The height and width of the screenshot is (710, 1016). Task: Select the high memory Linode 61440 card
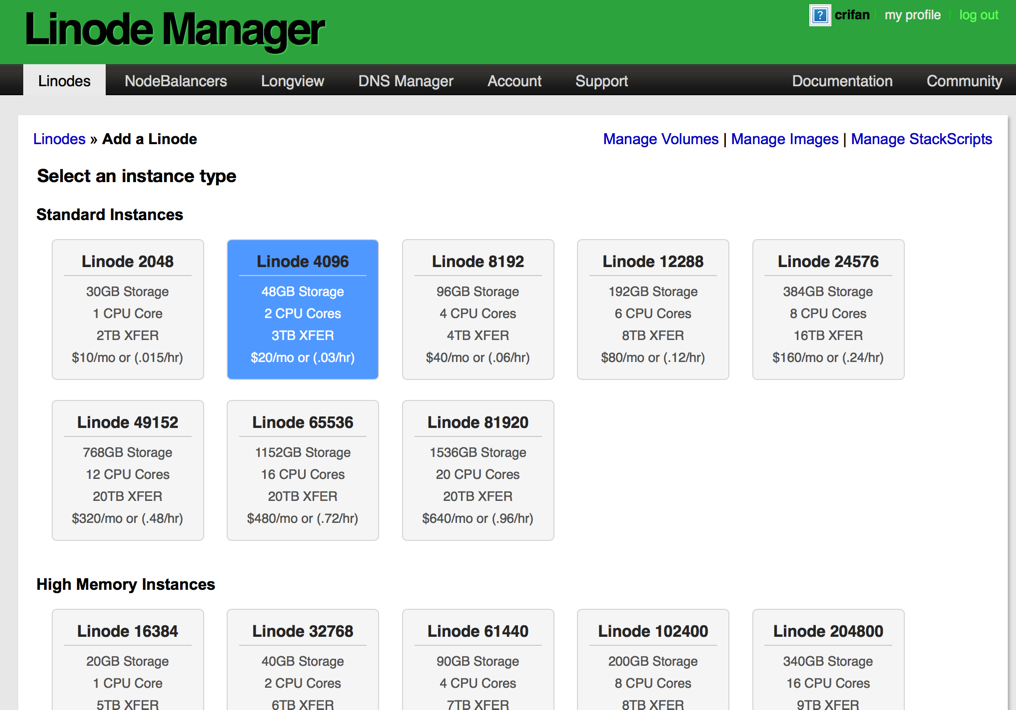click(478, 659)
